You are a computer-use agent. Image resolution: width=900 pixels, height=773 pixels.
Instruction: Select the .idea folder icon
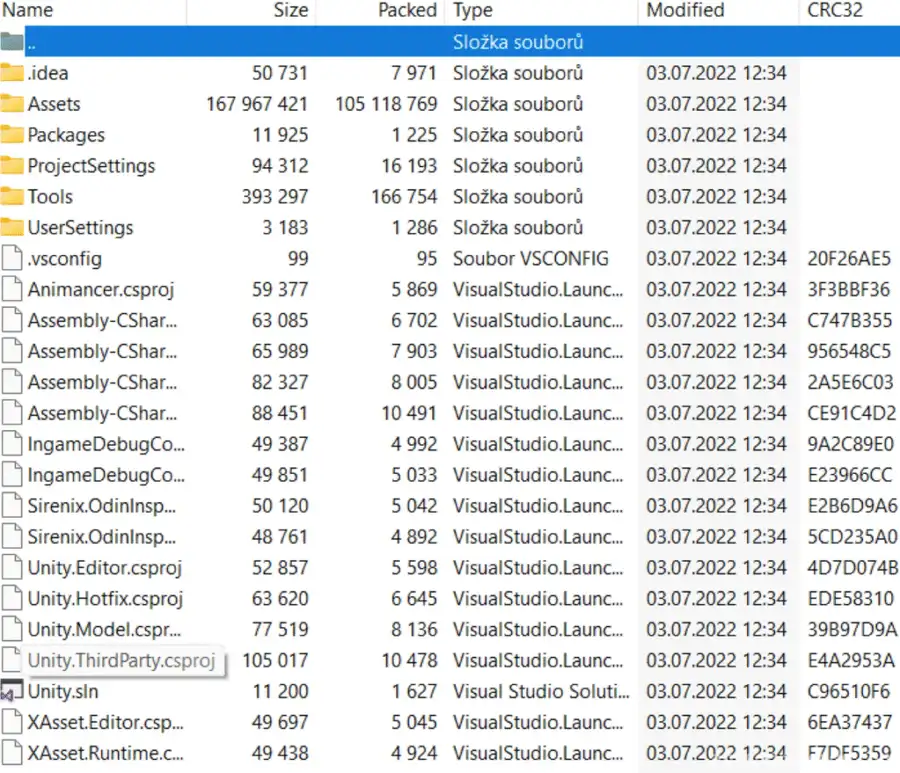(x=12, y=73)
